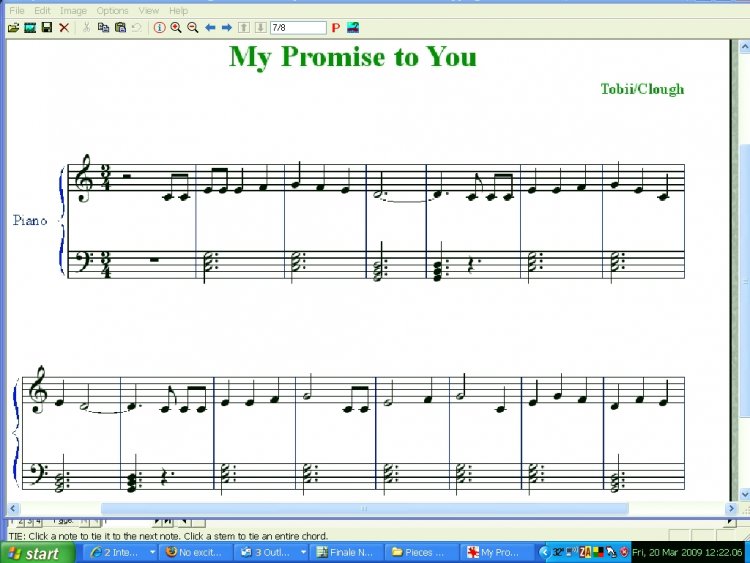Viewport: 750px width, 563px height.
Task: Open the File menu
Action: click(x=17, y=10)
